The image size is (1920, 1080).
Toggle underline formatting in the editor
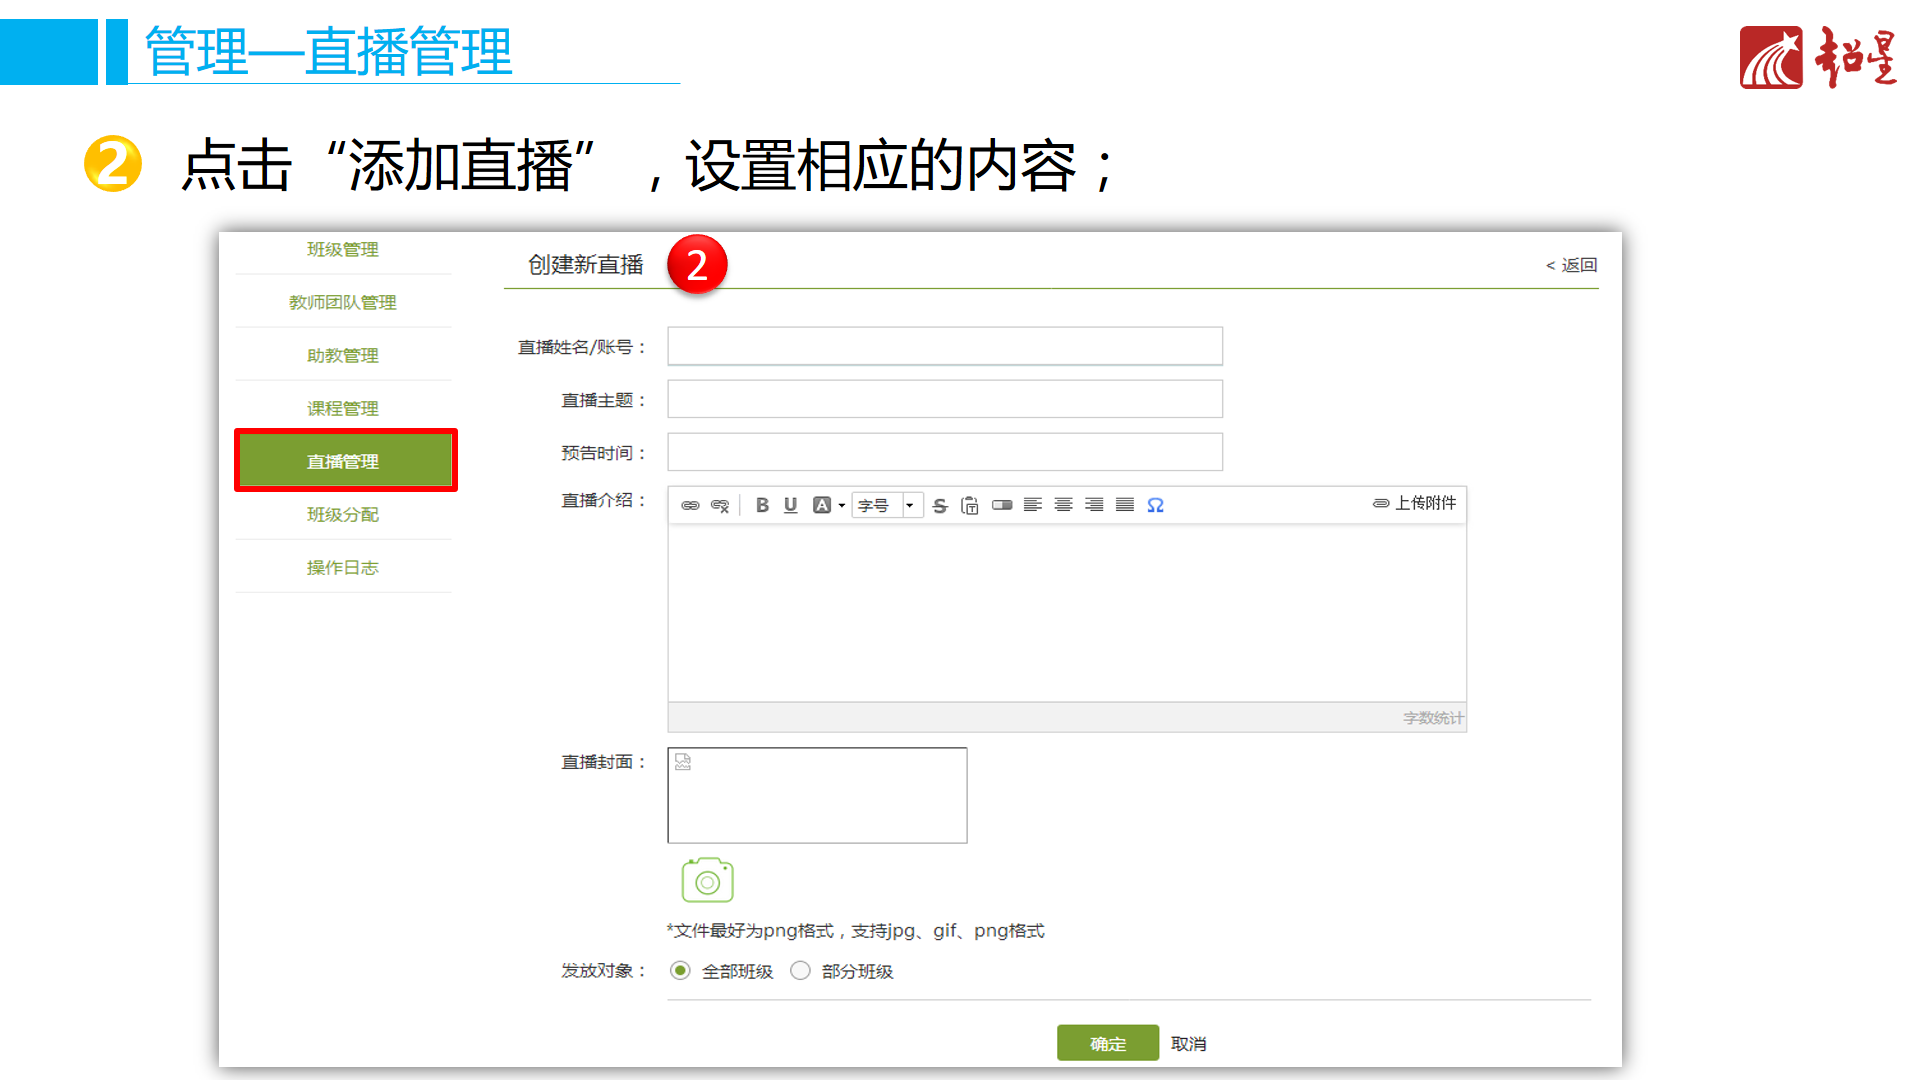[x=791, y=505]
